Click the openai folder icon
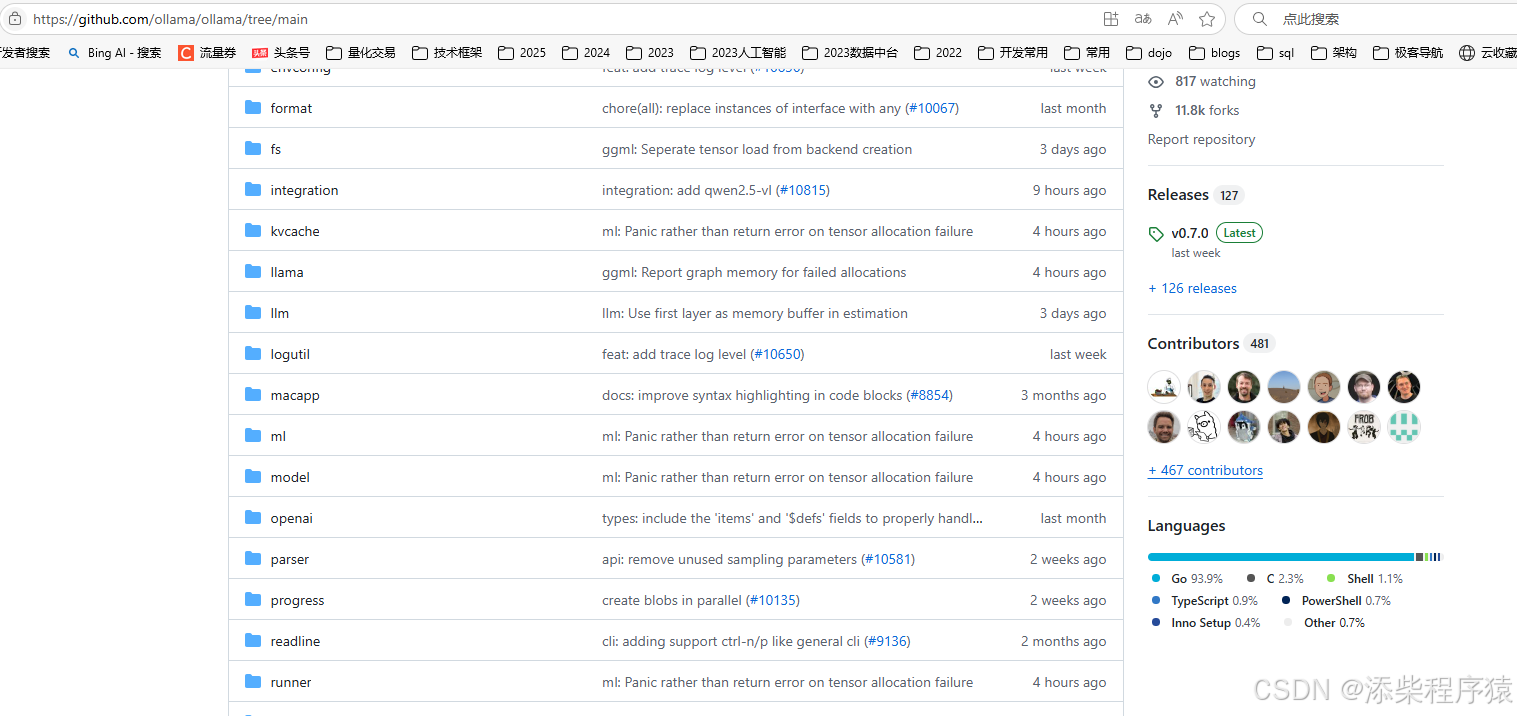 pyautogui.click(x=253, y=517)
